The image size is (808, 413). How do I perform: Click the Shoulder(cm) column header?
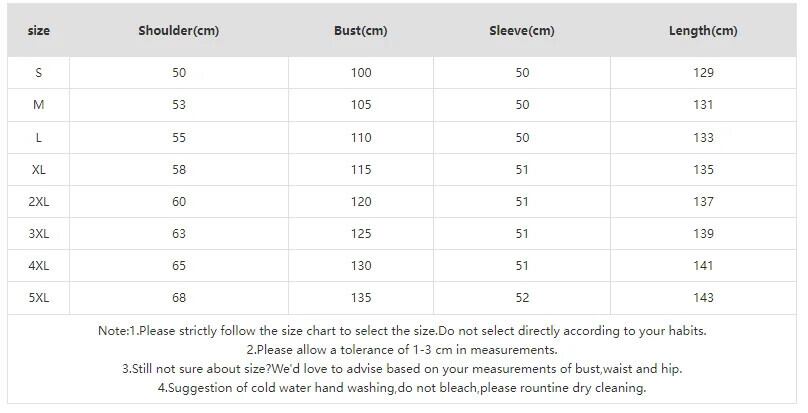pos(179,31)
